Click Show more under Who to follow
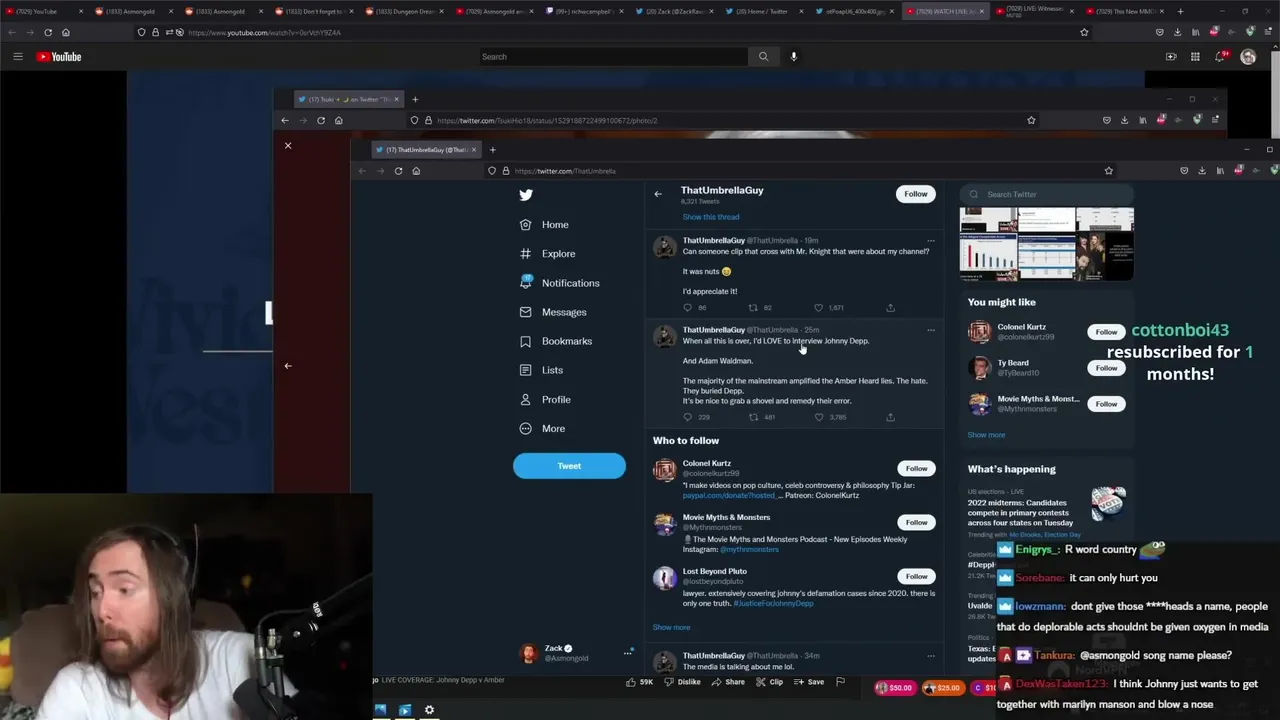 click(x=671, y=628)
